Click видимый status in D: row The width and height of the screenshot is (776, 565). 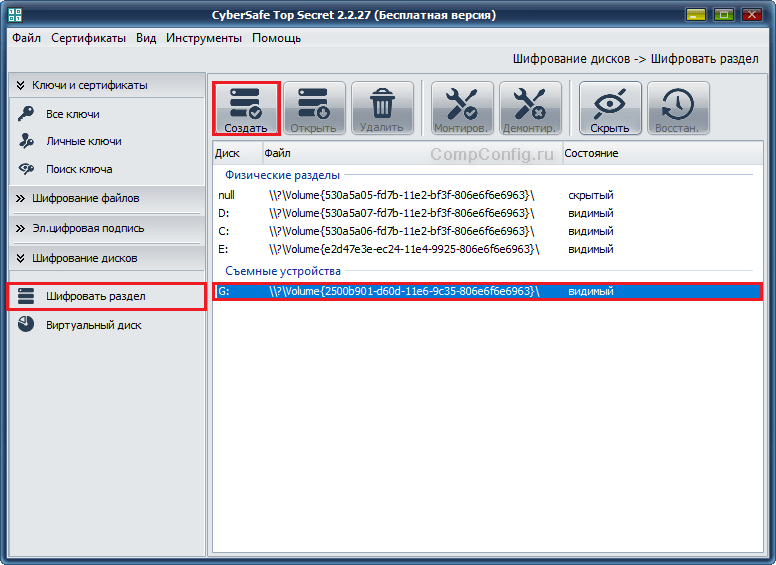(590, 213)
